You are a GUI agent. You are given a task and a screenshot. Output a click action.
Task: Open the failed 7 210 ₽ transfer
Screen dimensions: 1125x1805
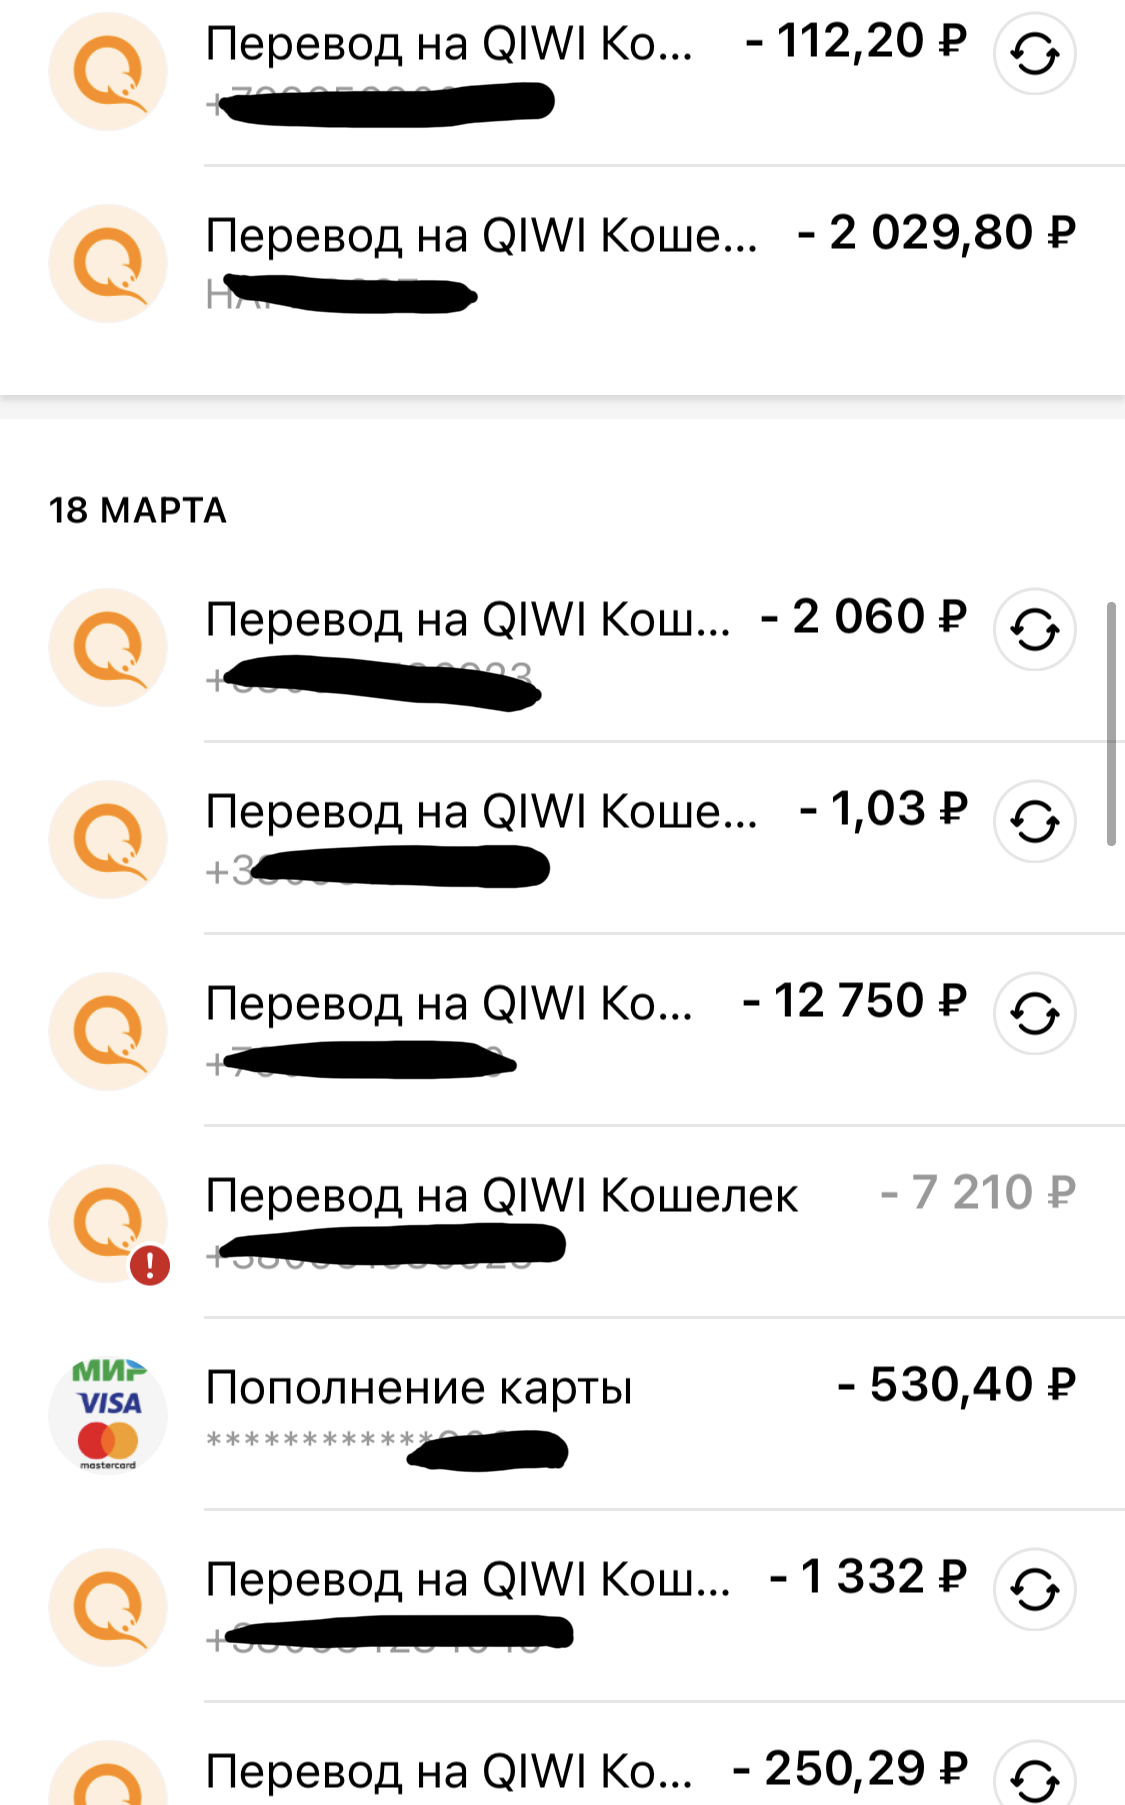click(501, 1196)
